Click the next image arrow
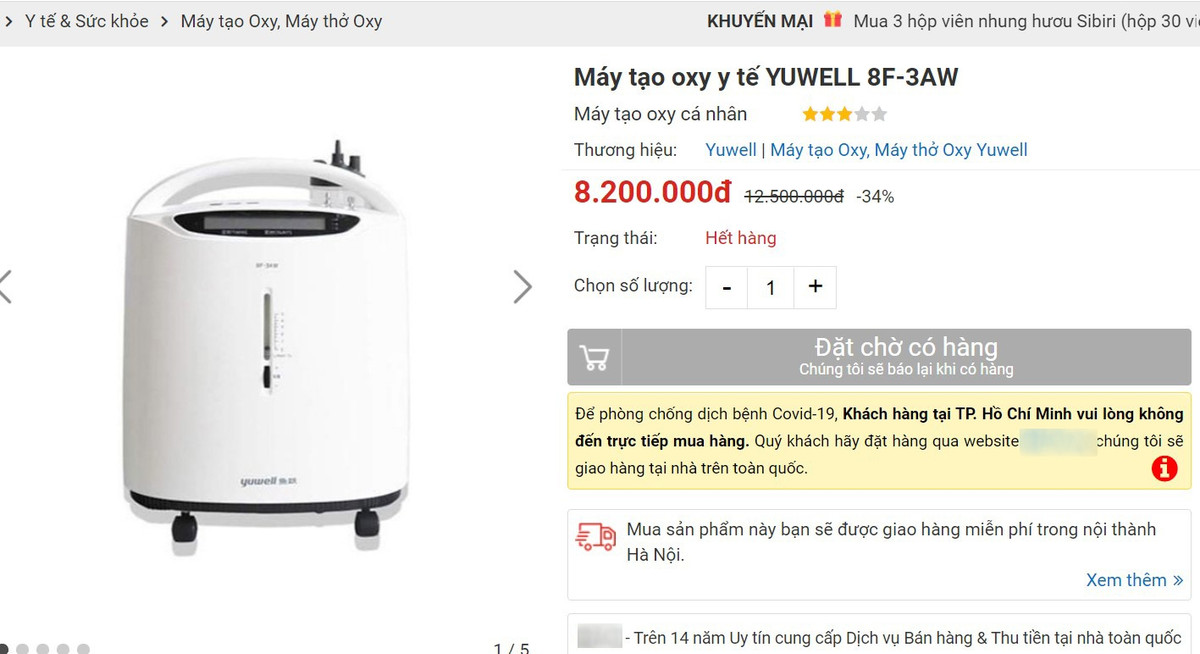1200x654 pixels. click(x=522, y=287)
